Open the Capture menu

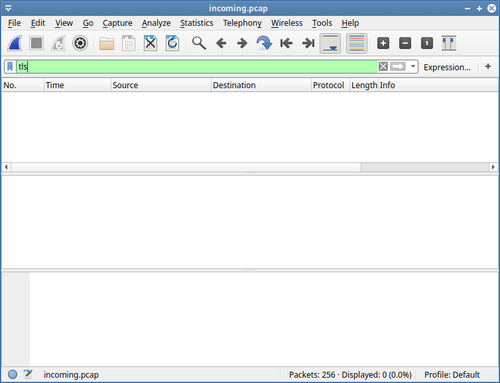click(x=117, y=23)
